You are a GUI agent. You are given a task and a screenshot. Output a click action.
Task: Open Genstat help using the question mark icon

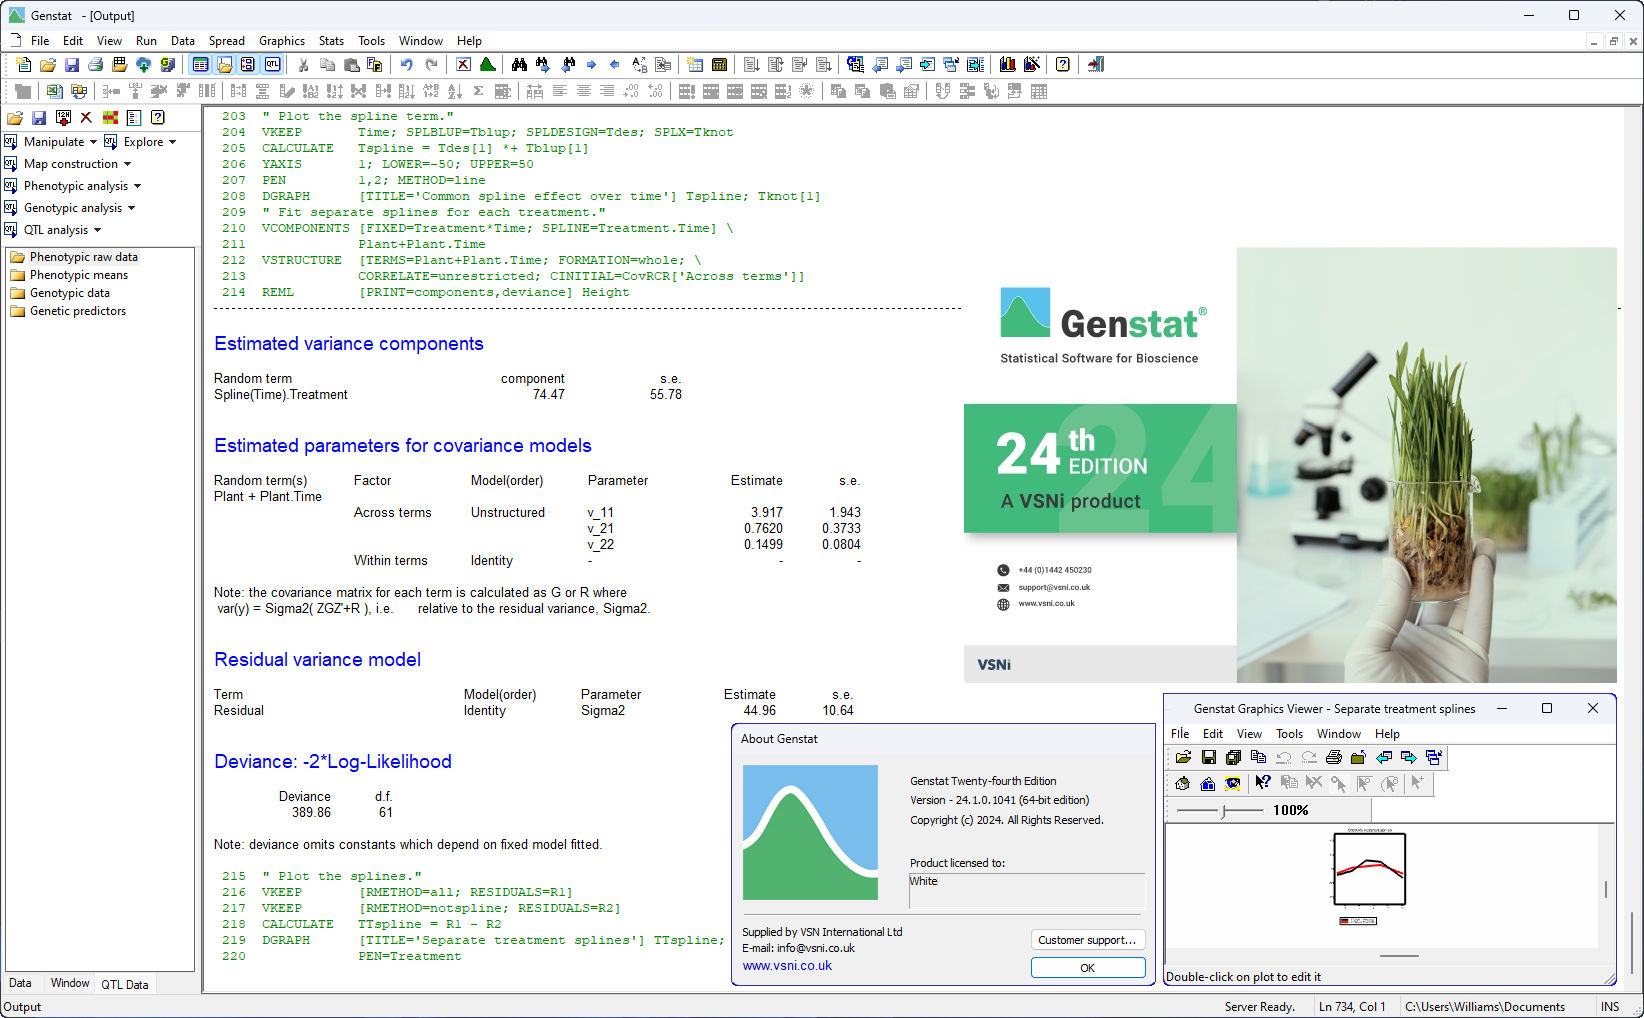1062,65
